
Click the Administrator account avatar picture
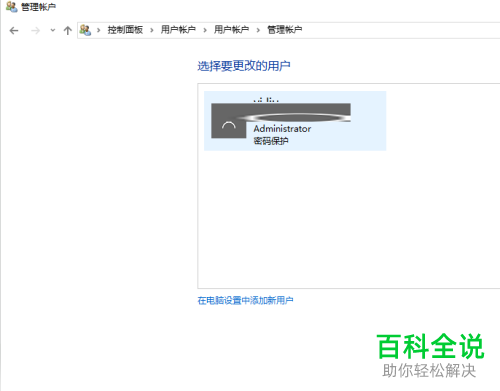(229, 121)
